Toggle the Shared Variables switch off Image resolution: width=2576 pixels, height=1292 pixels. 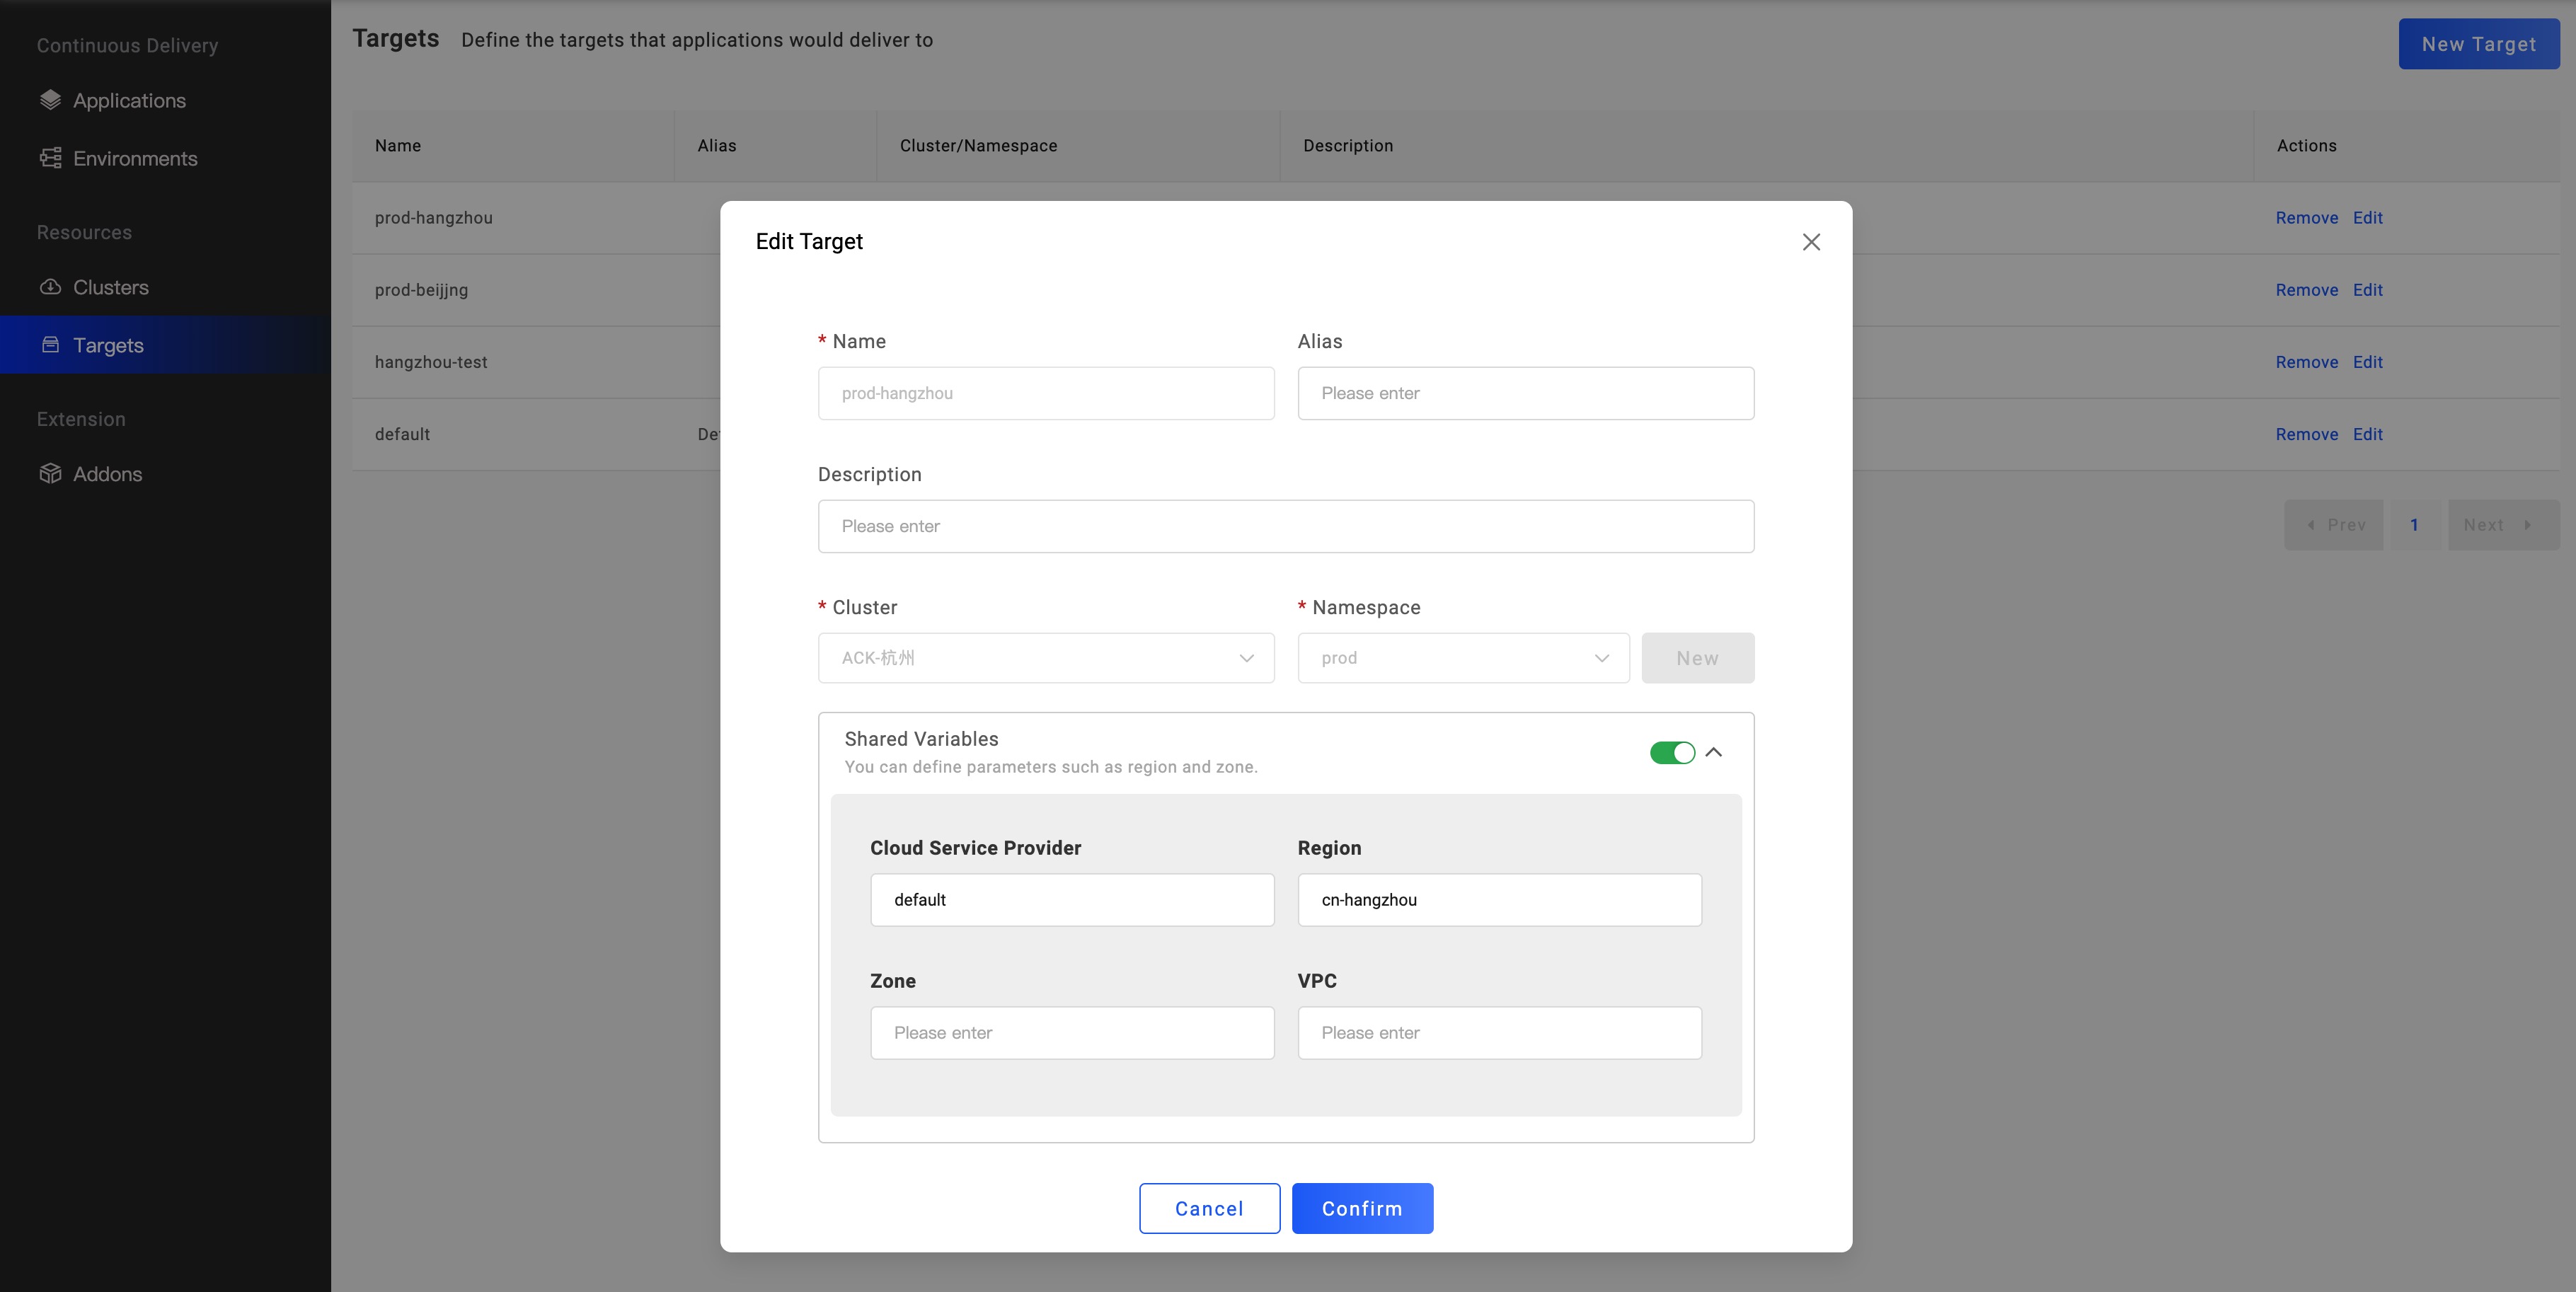1672,753
